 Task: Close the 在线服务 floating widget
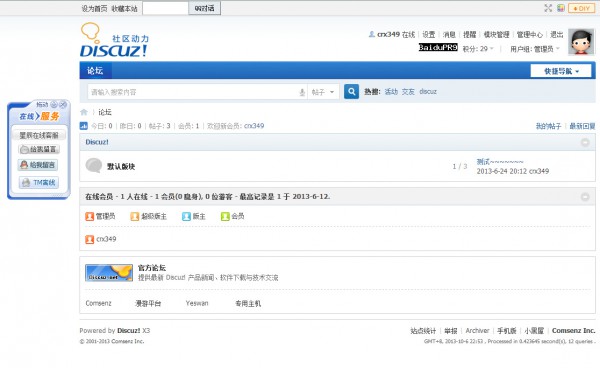63,104
